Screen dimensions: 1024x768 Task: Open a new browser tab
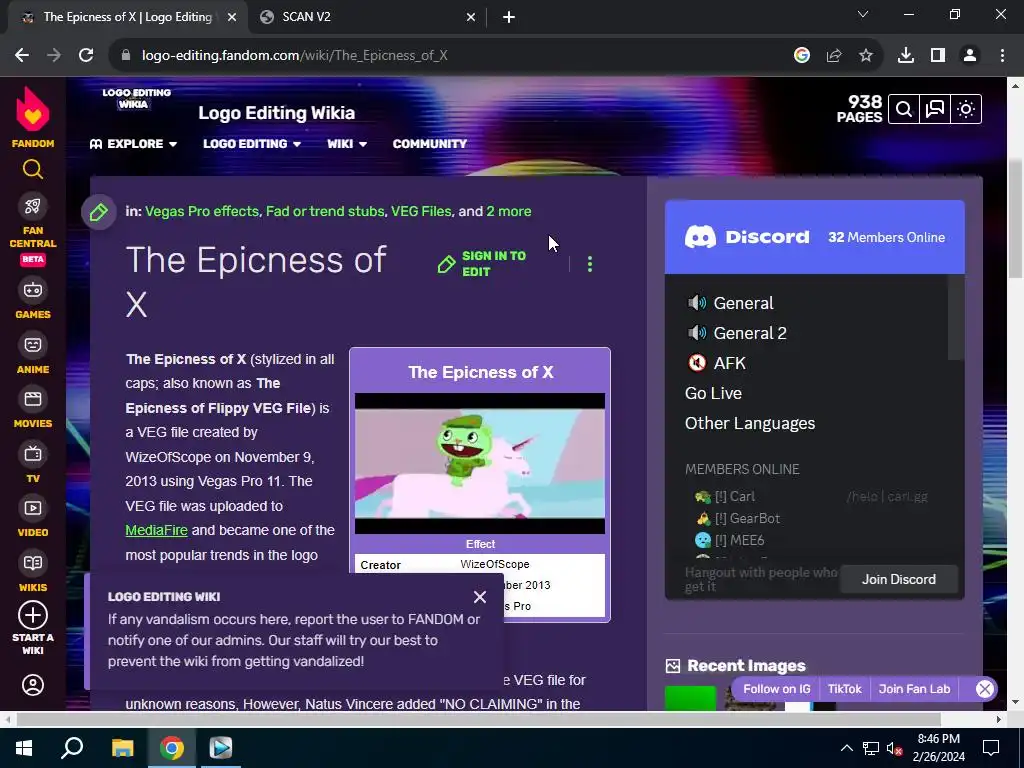click(509, 18)
